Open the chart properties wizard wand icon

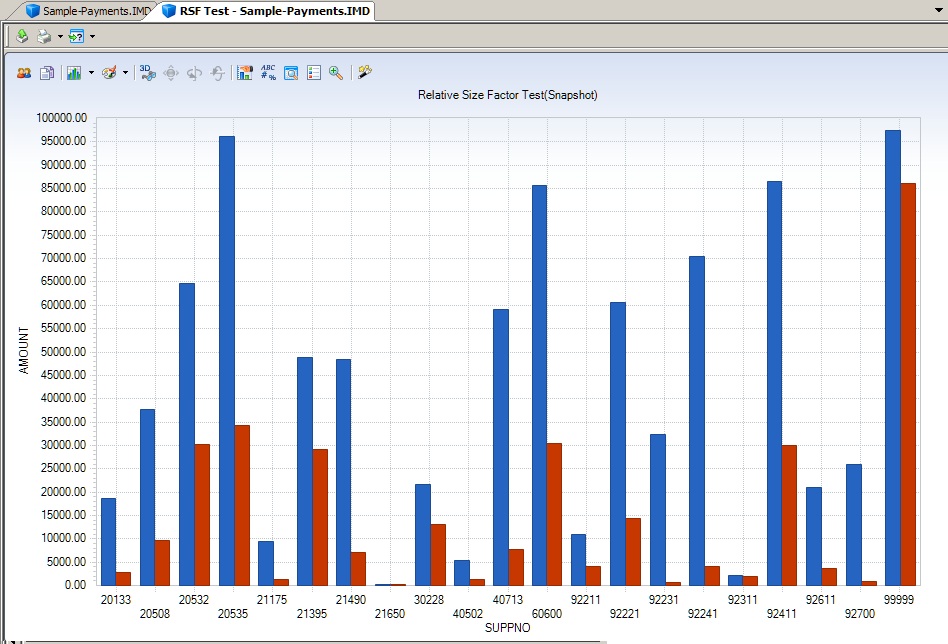coord(365,73)
